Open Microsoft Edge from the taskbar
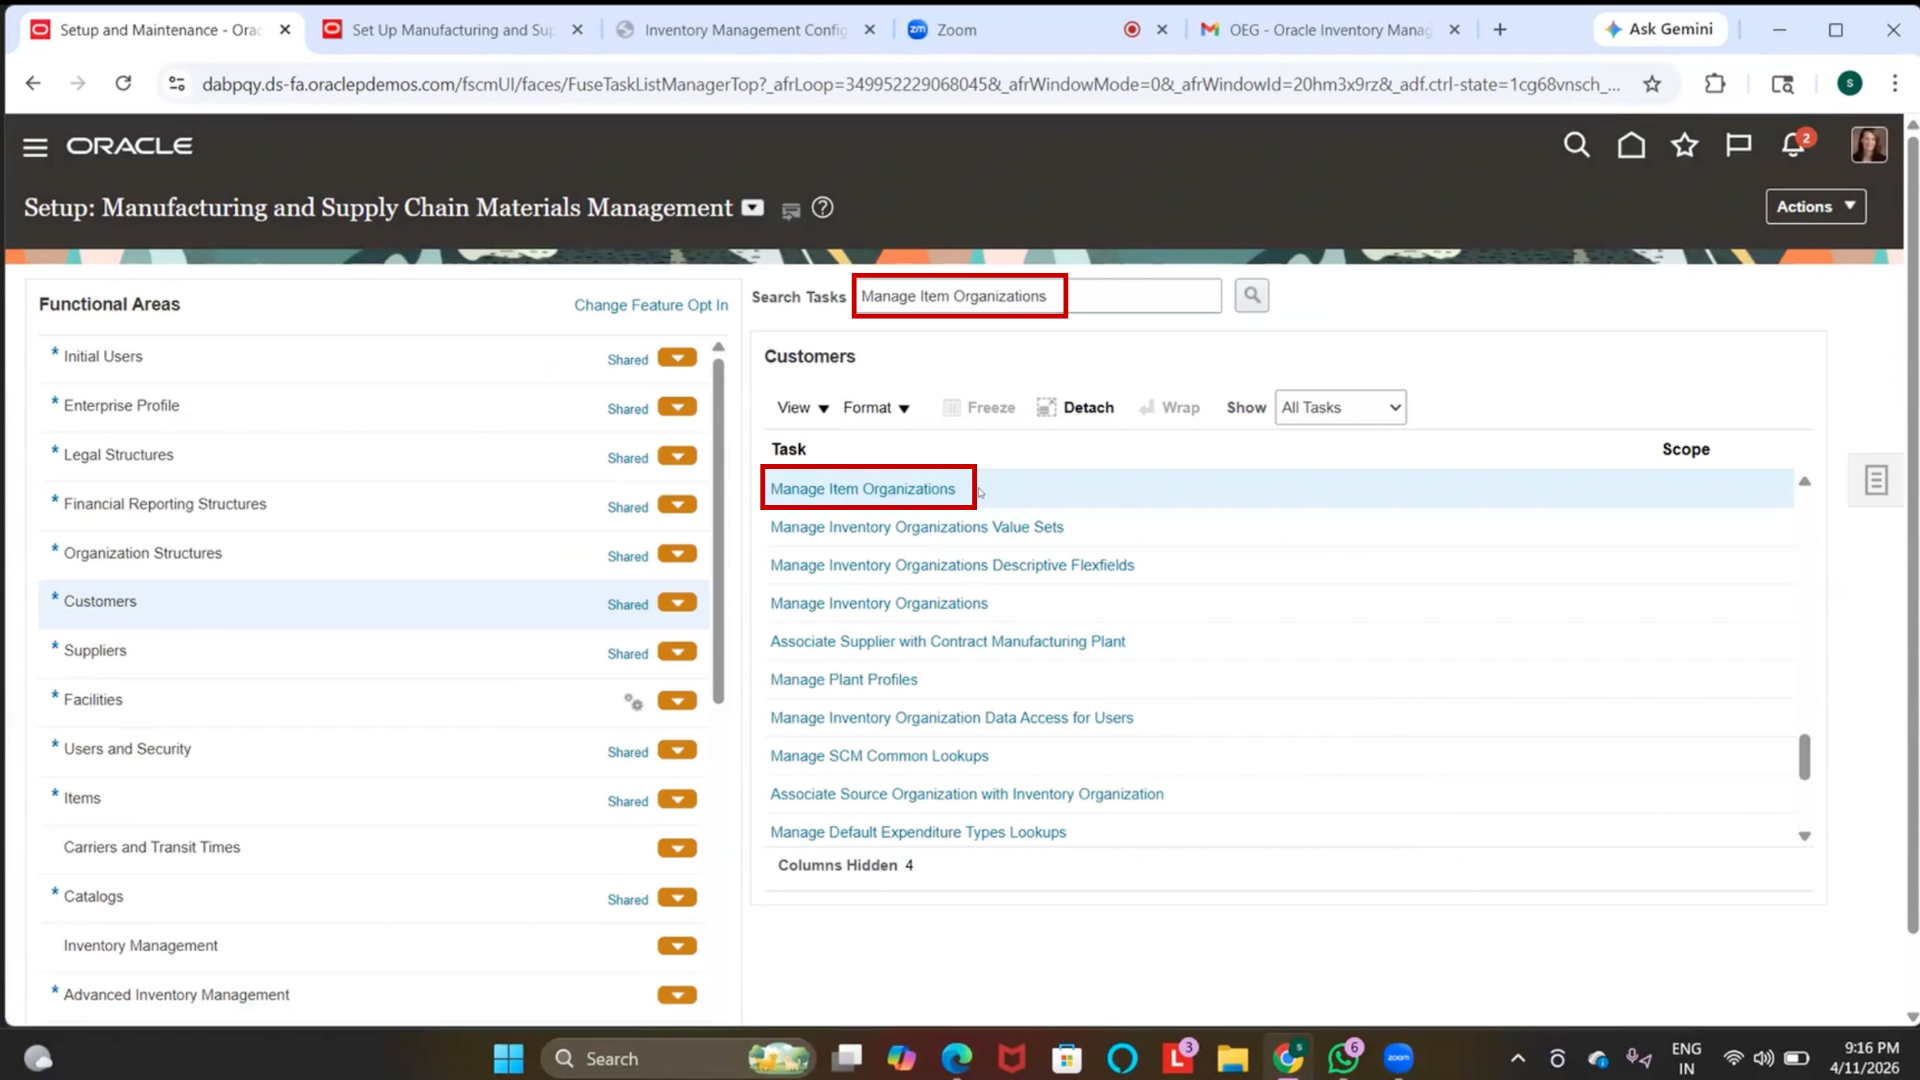Viewport: 1920px width, 1080px height. pyautogui.click(x=956, y=1058)
